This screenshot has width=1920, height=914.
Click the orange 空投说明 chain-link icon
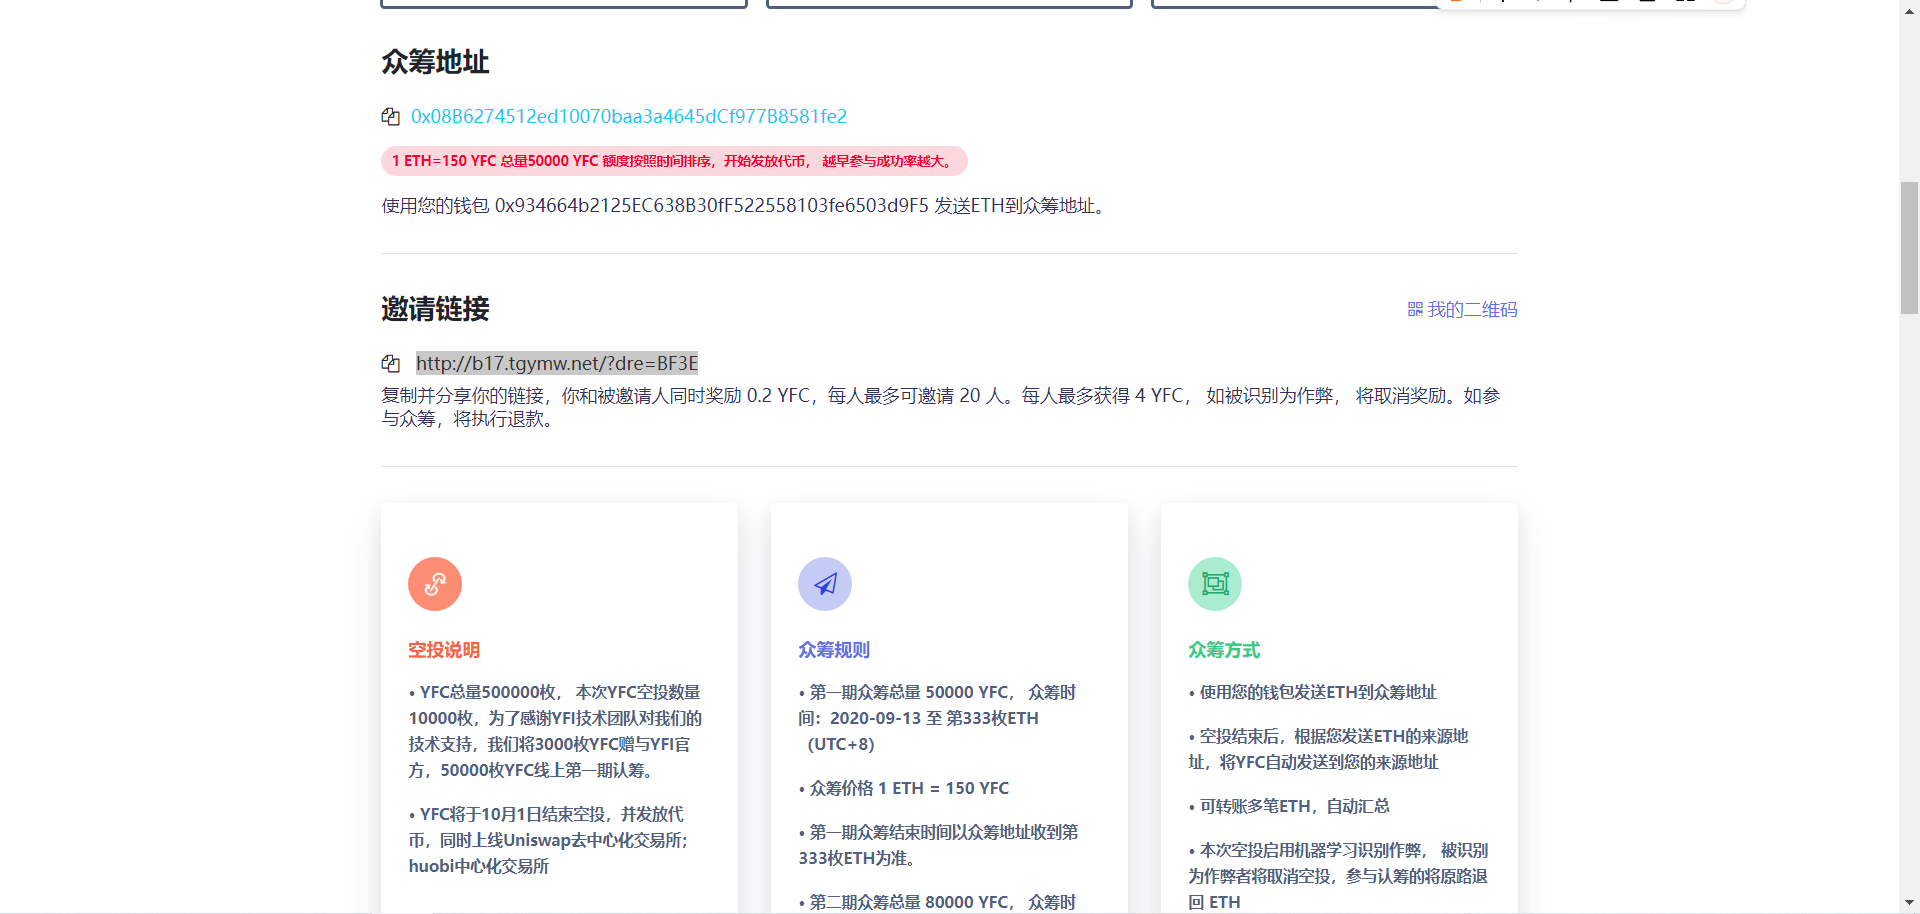(x=435, y=584)
